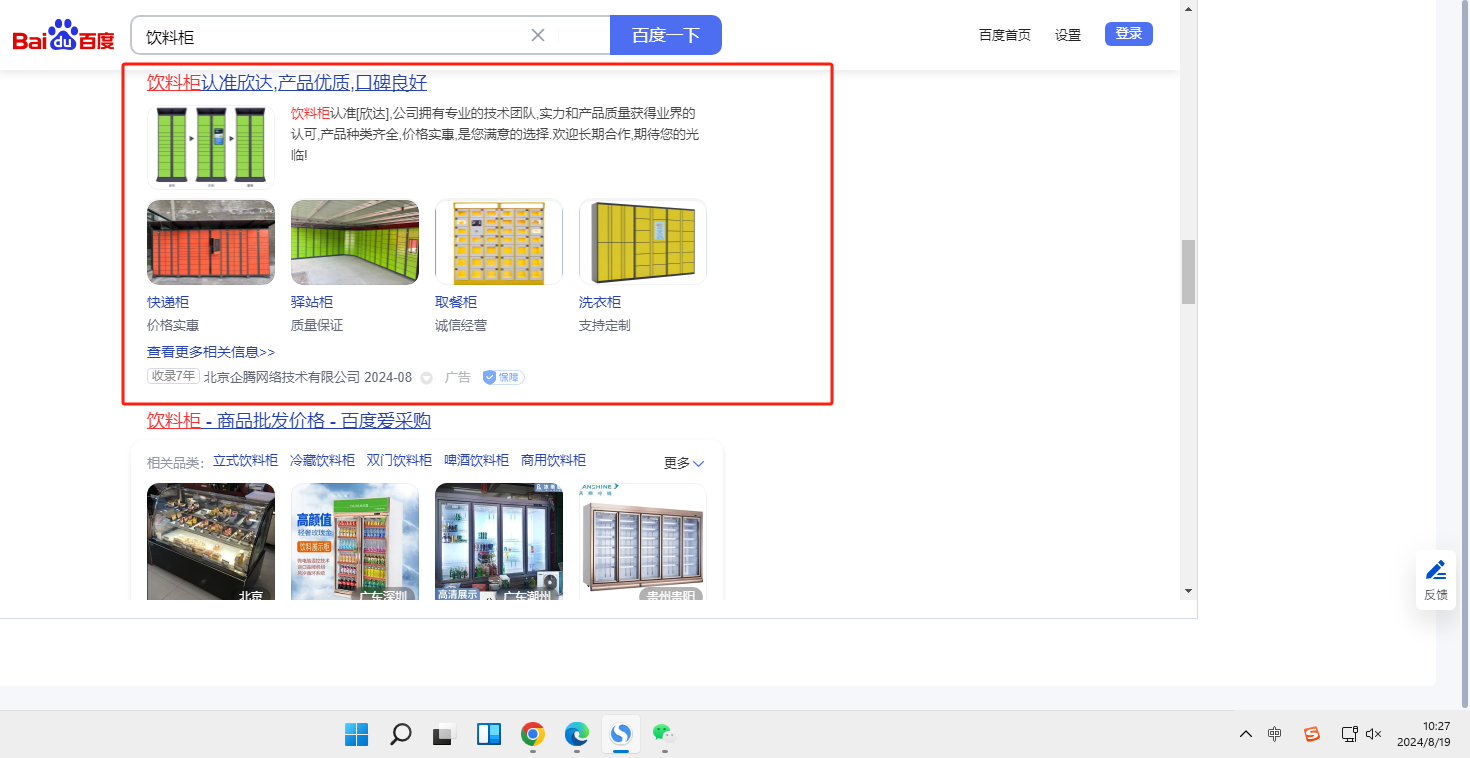Select the 双门饮料柜 category
Screen dimensions: 1470x758
(x=399, y=460)
